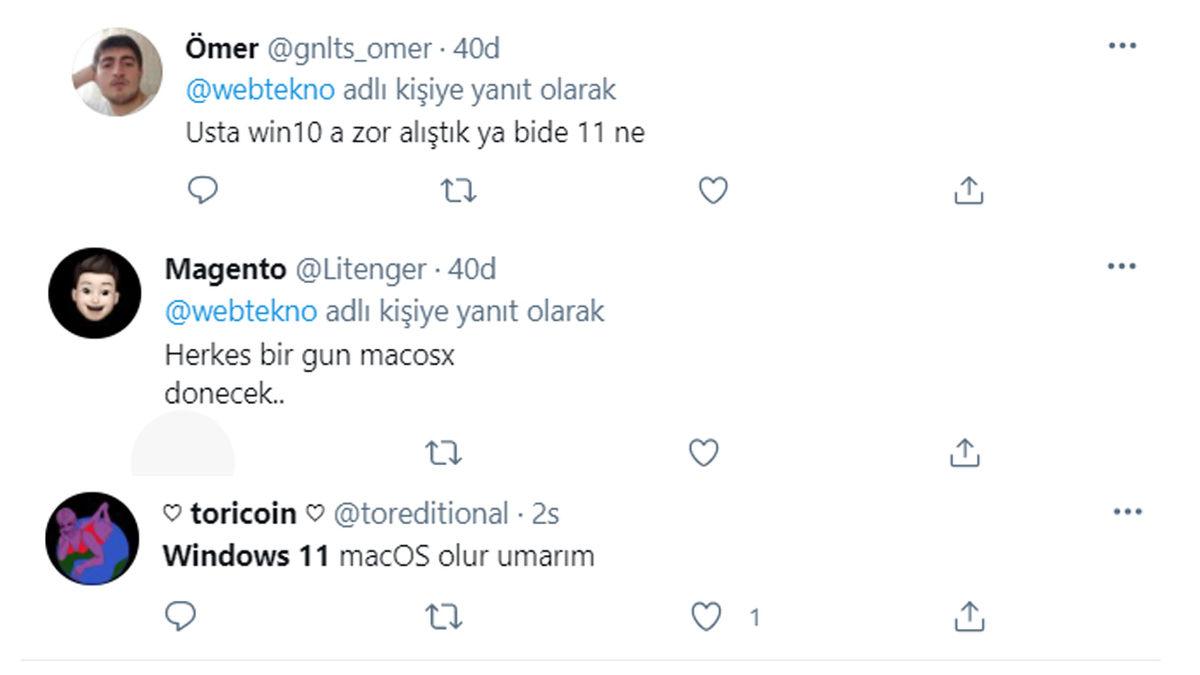Reply to Ömer's tweet
The width and height of the screenshot is (1200, 675).
point(203,190)
